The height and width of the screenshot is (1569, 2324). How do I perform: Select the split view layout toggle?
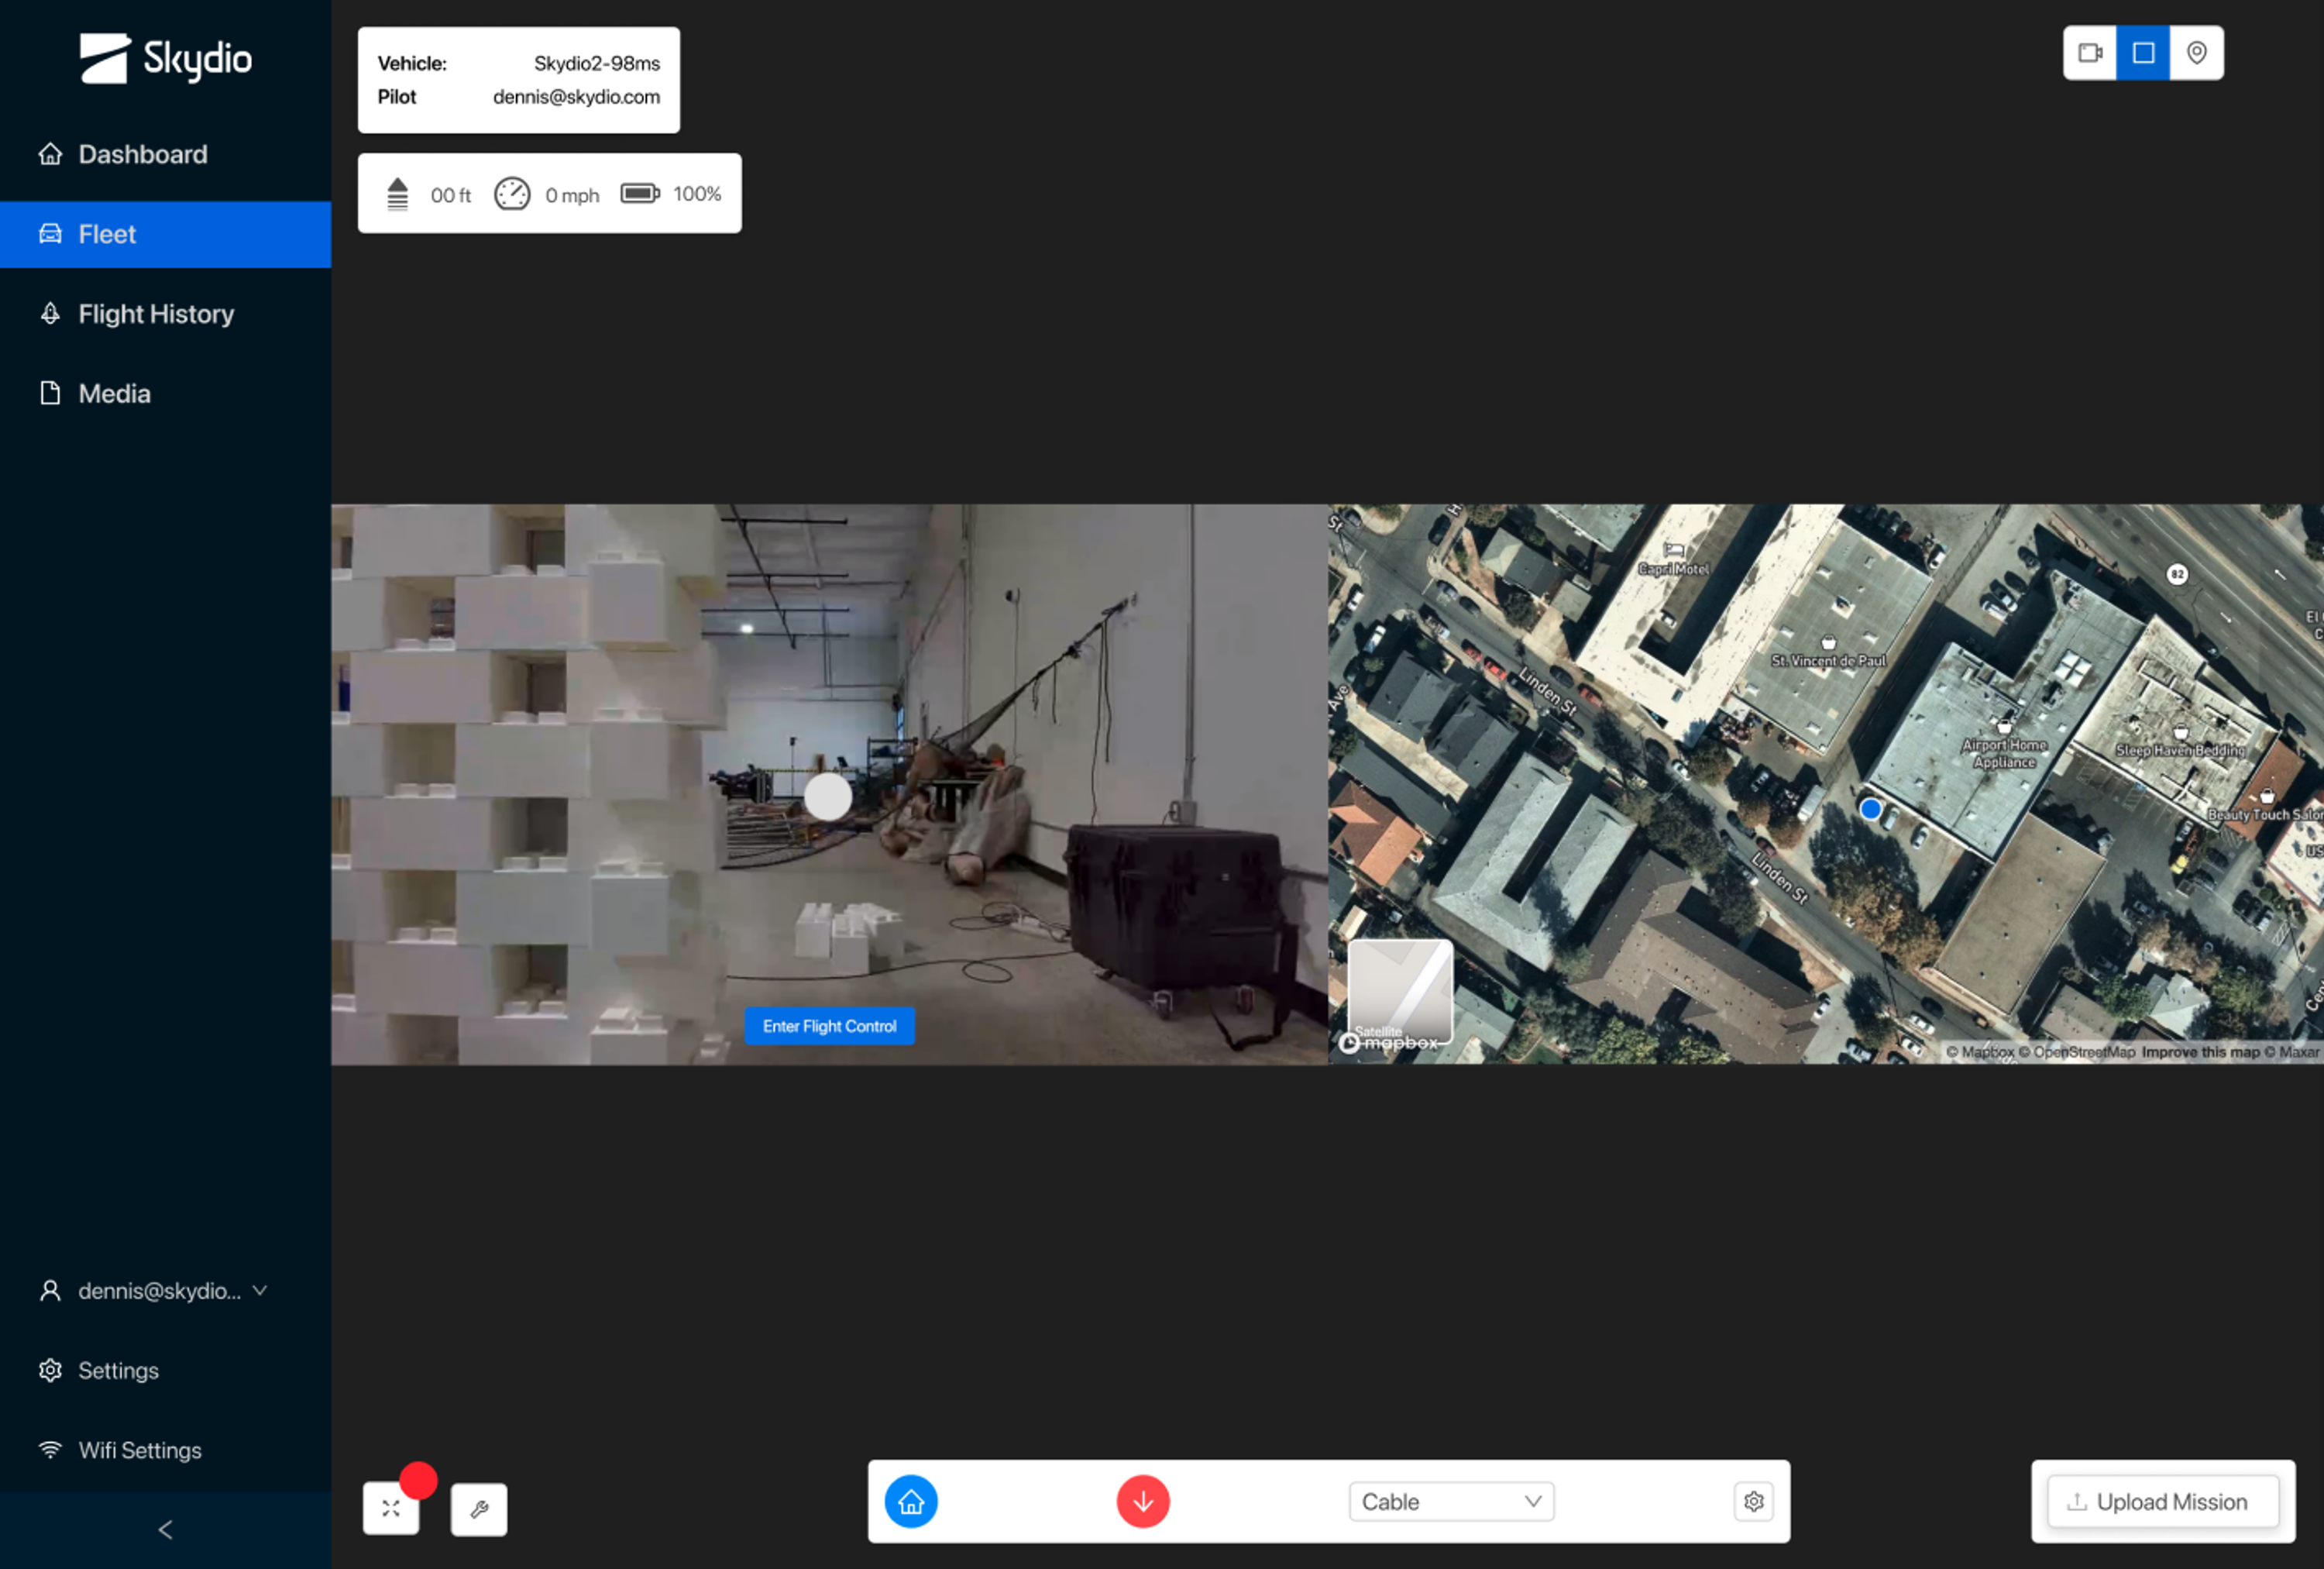coord(2142,53)
